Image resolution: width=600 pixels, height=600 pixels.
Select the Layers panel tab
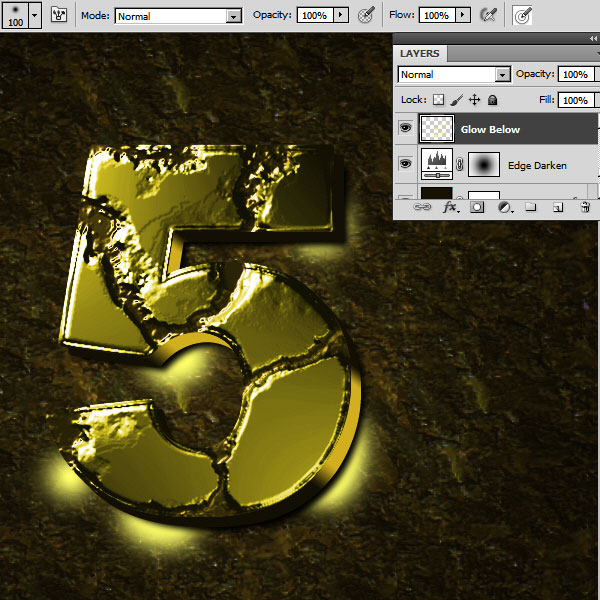[x=419, y=53]
